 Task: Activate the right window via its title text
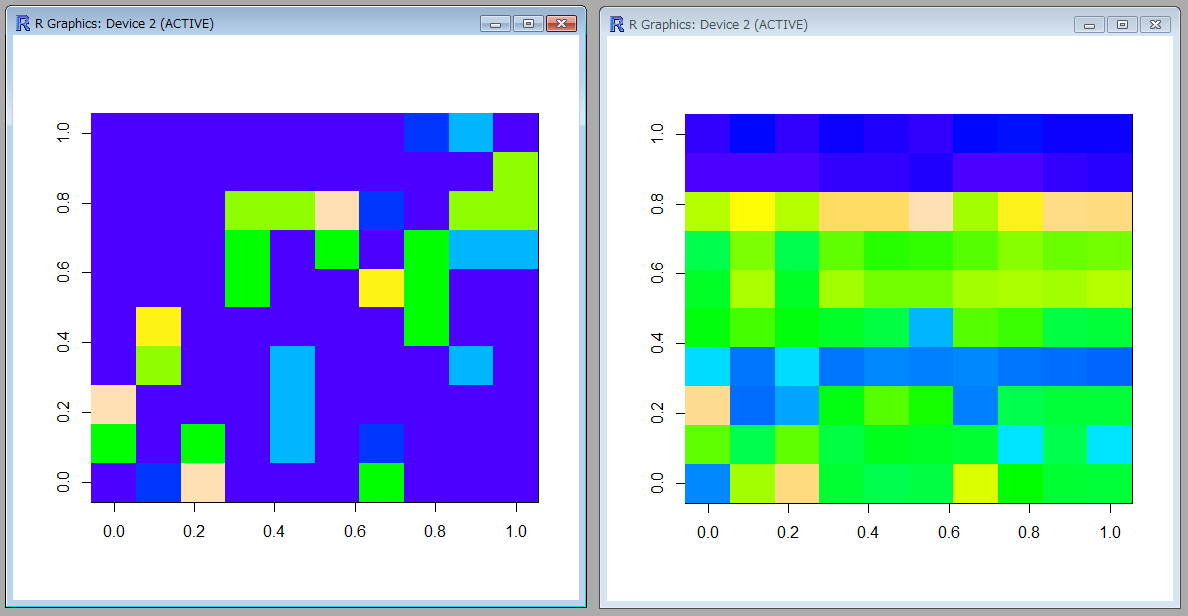[718, 25]
